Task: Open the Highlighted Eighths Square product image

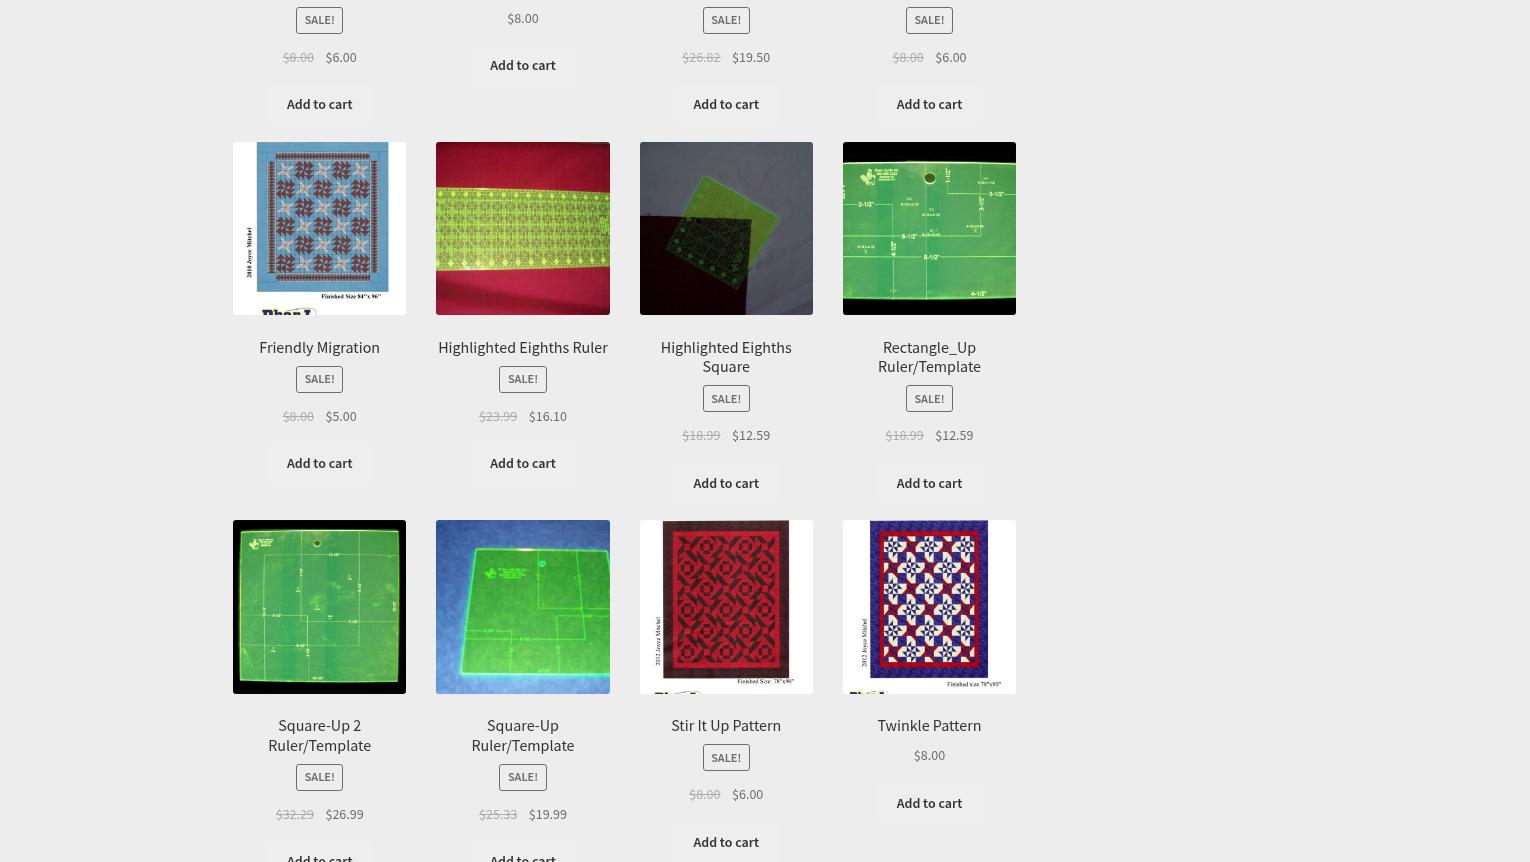Action: (726, 228)
